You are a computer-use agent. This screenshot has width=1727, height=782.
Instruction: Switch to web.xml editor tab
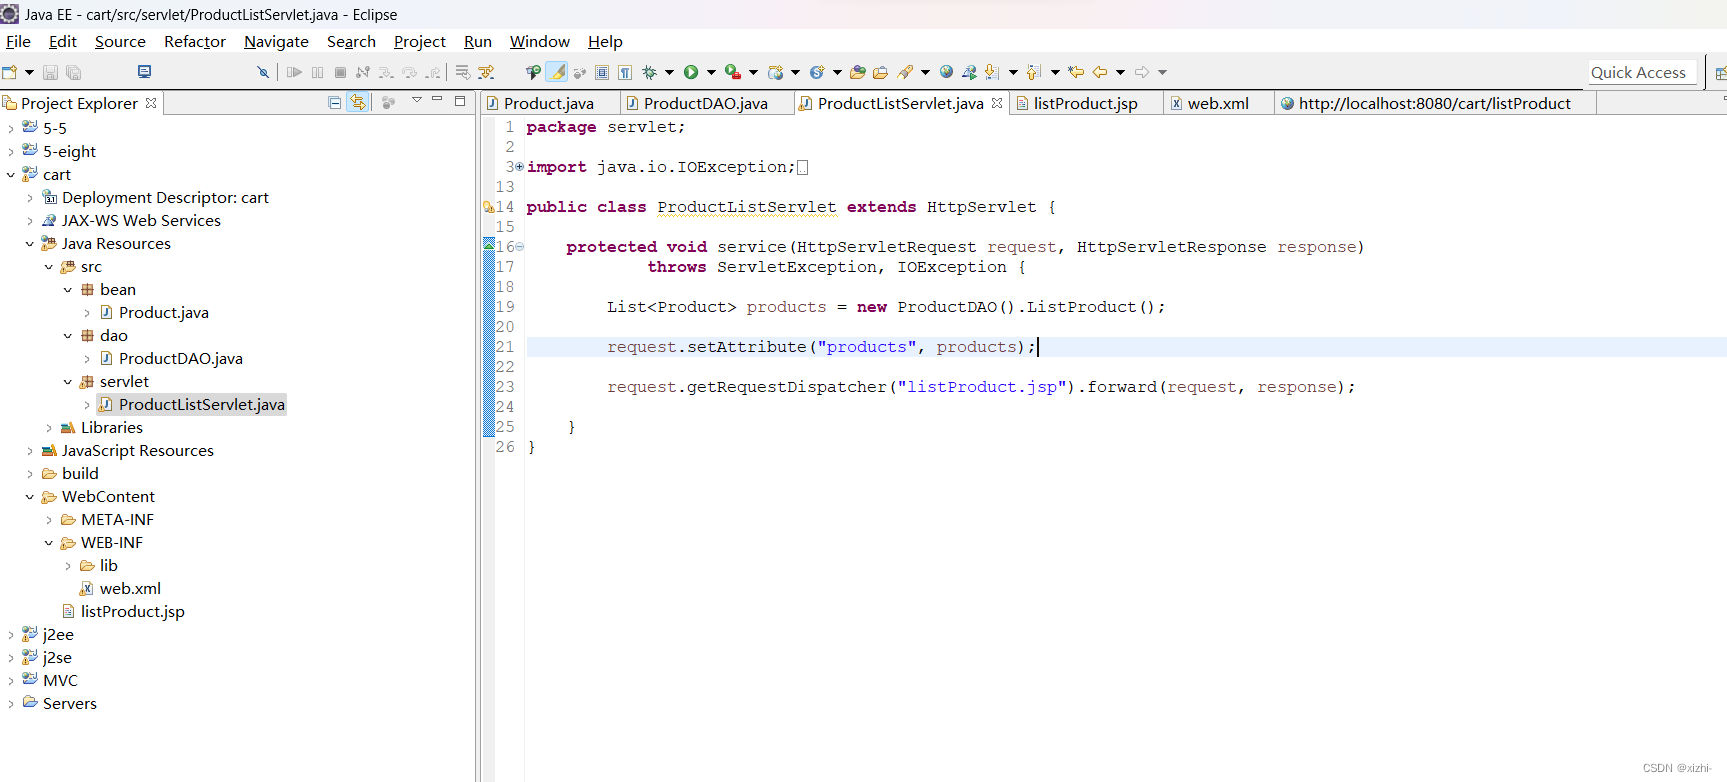1217,103
